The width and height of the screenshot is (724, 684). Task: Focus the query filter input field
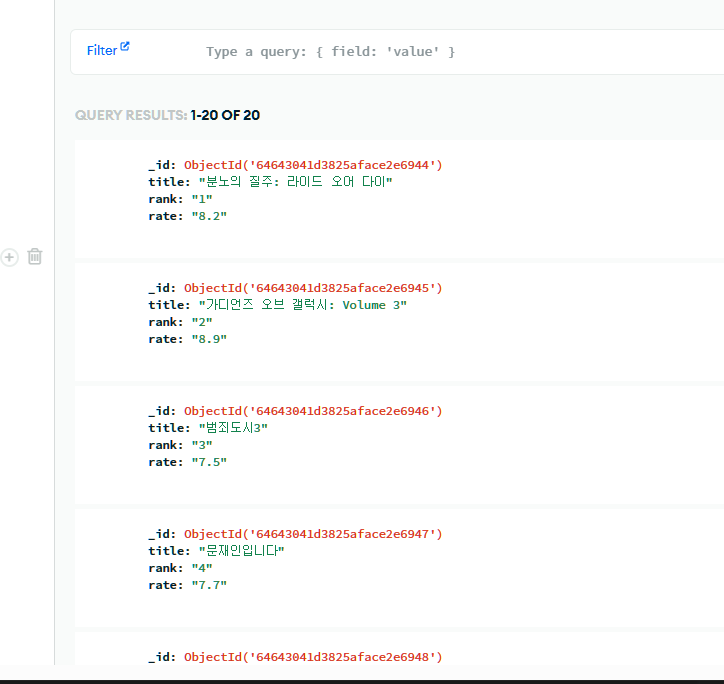[x=462, y=52]
